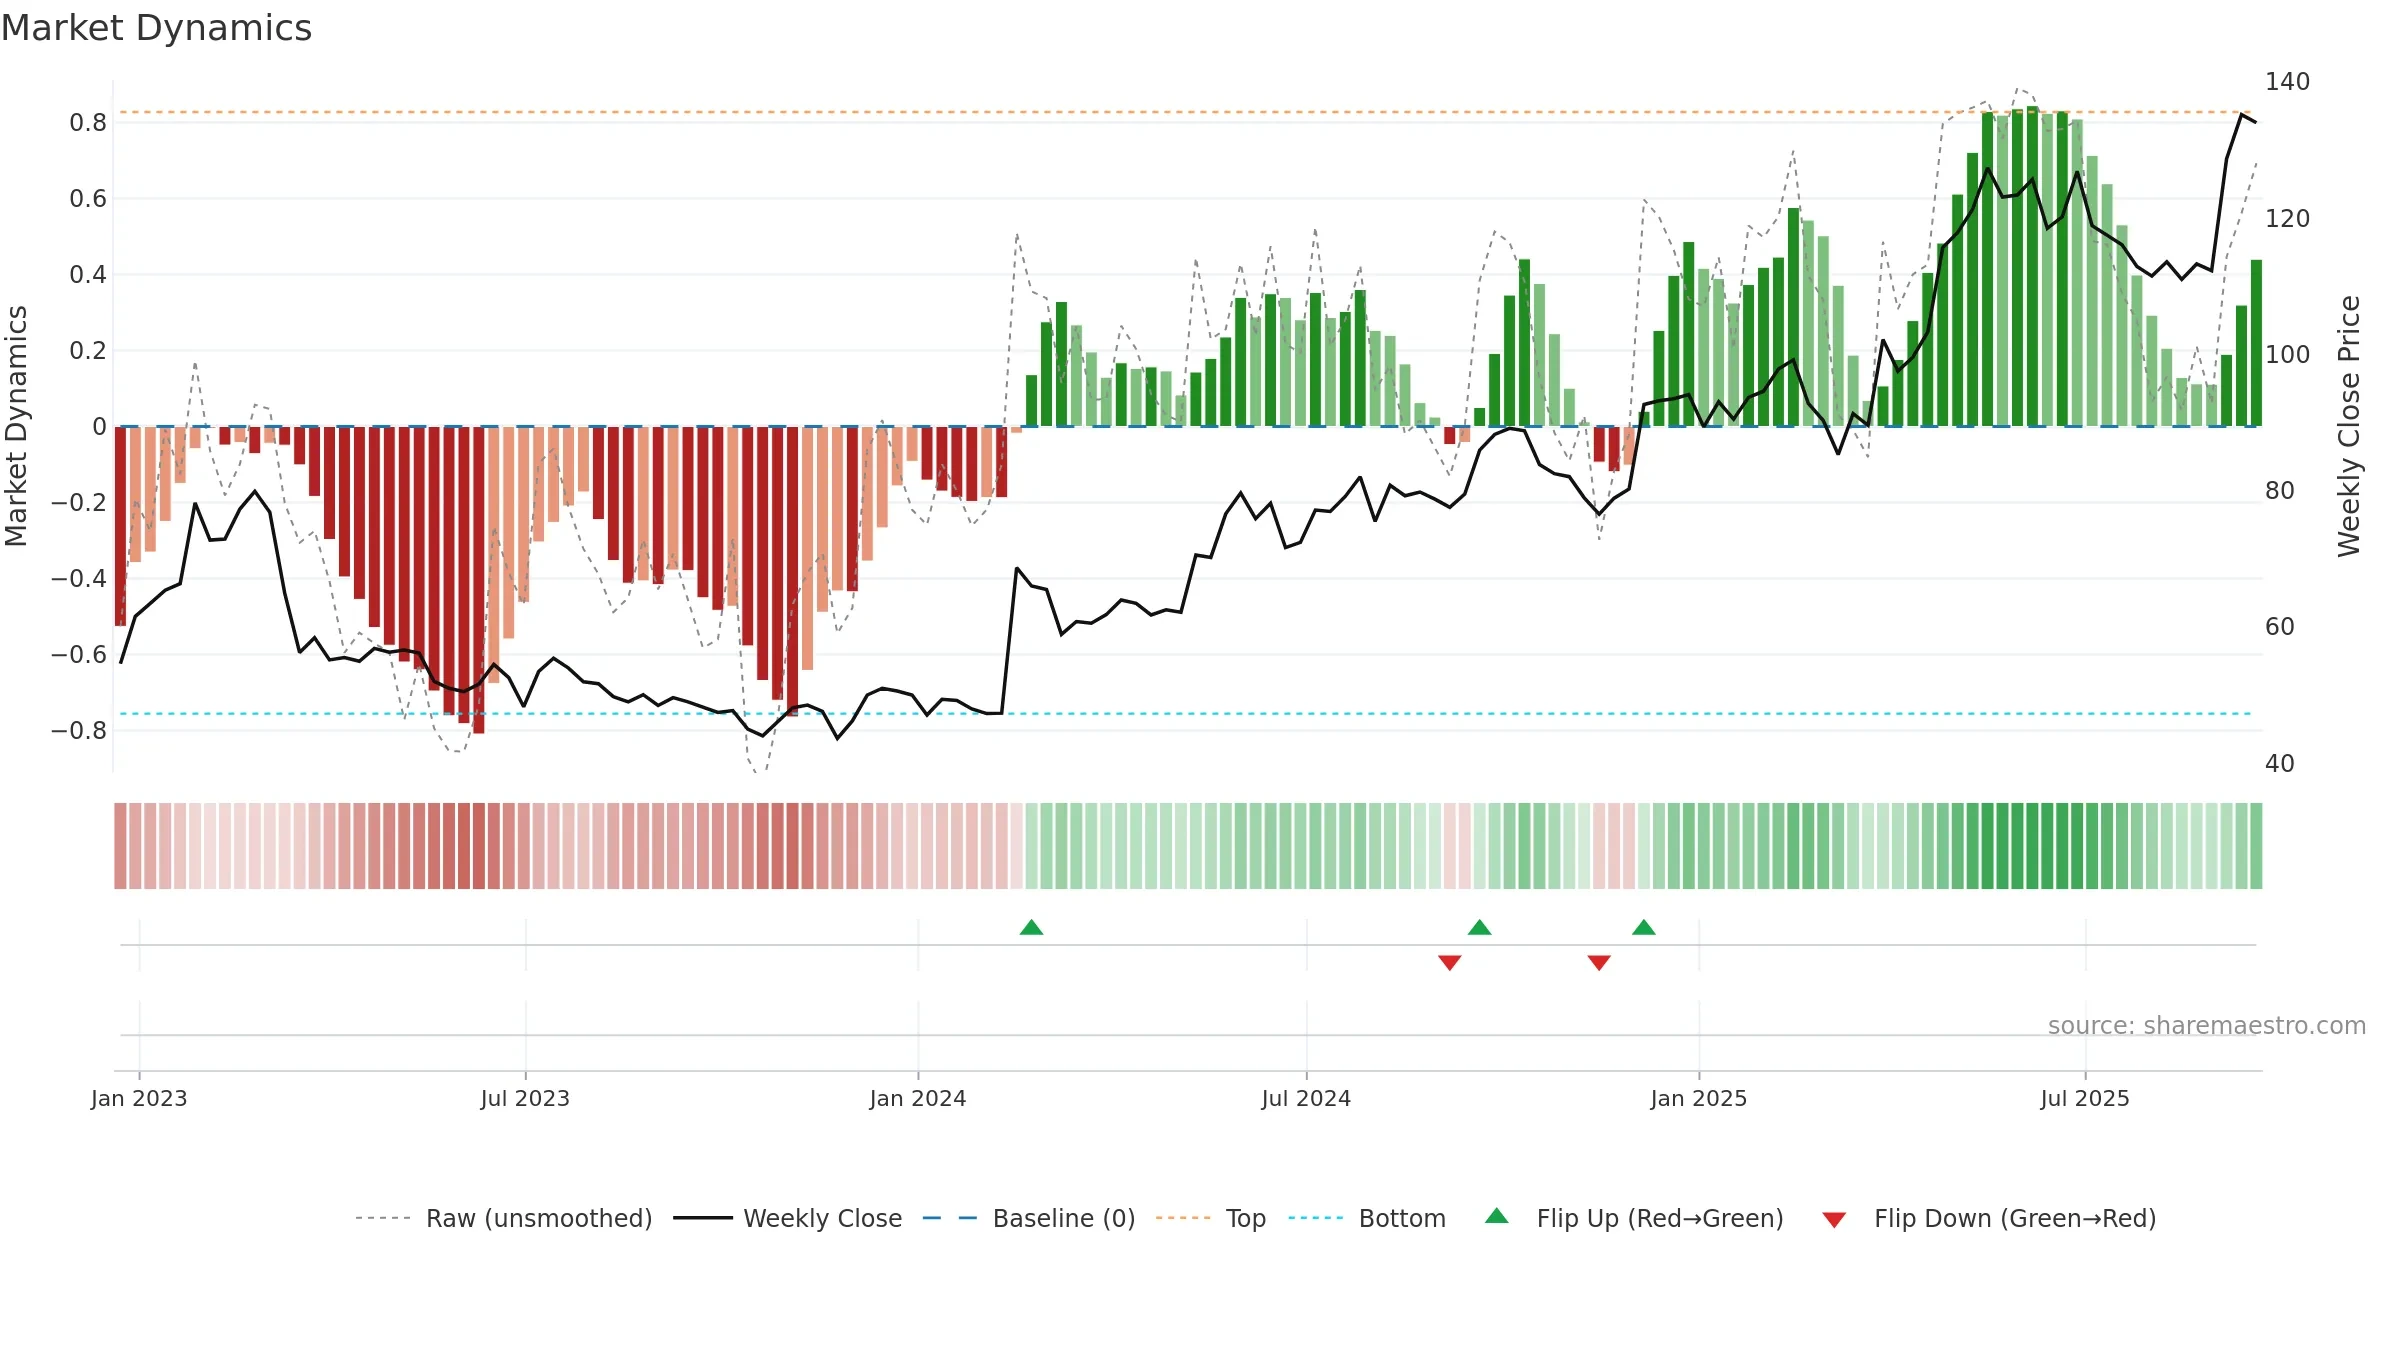
Task: Click the Jul 2025 axis label
Action: pyautogui.click(x=2085, y=1098)
